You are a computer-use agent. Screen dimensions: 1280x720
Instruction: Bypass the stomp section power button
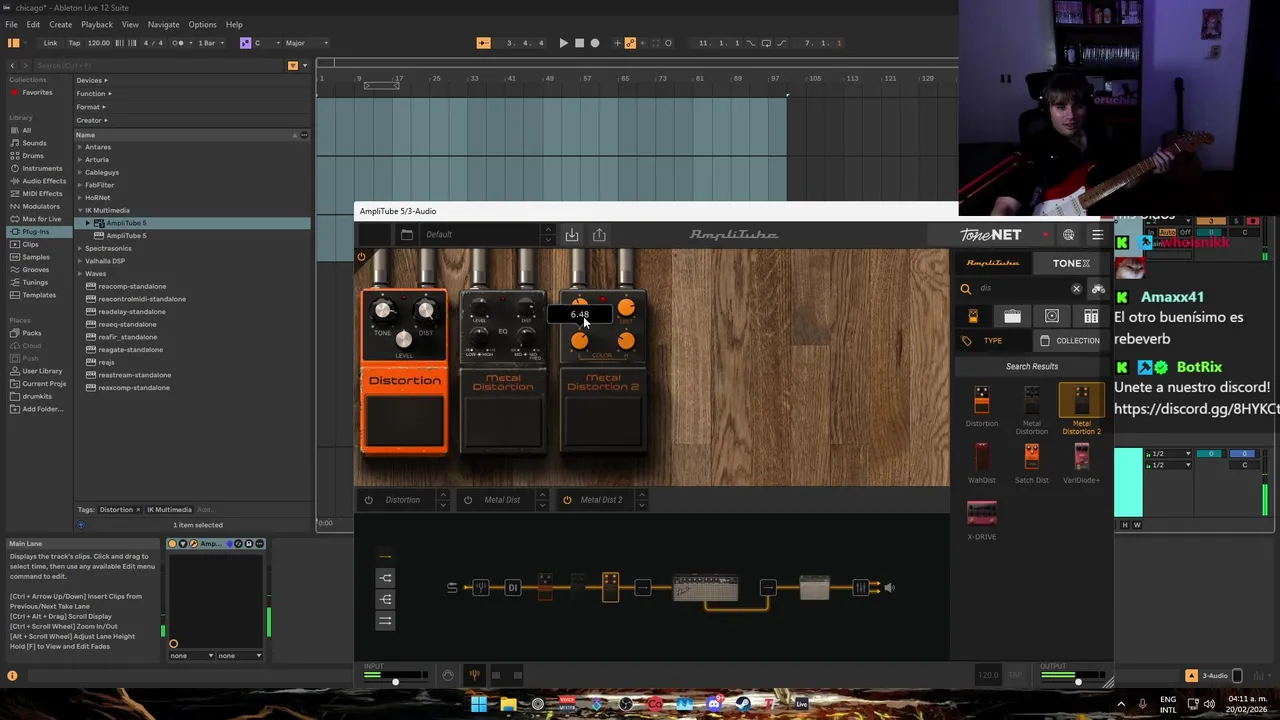[x=361, y=258]
